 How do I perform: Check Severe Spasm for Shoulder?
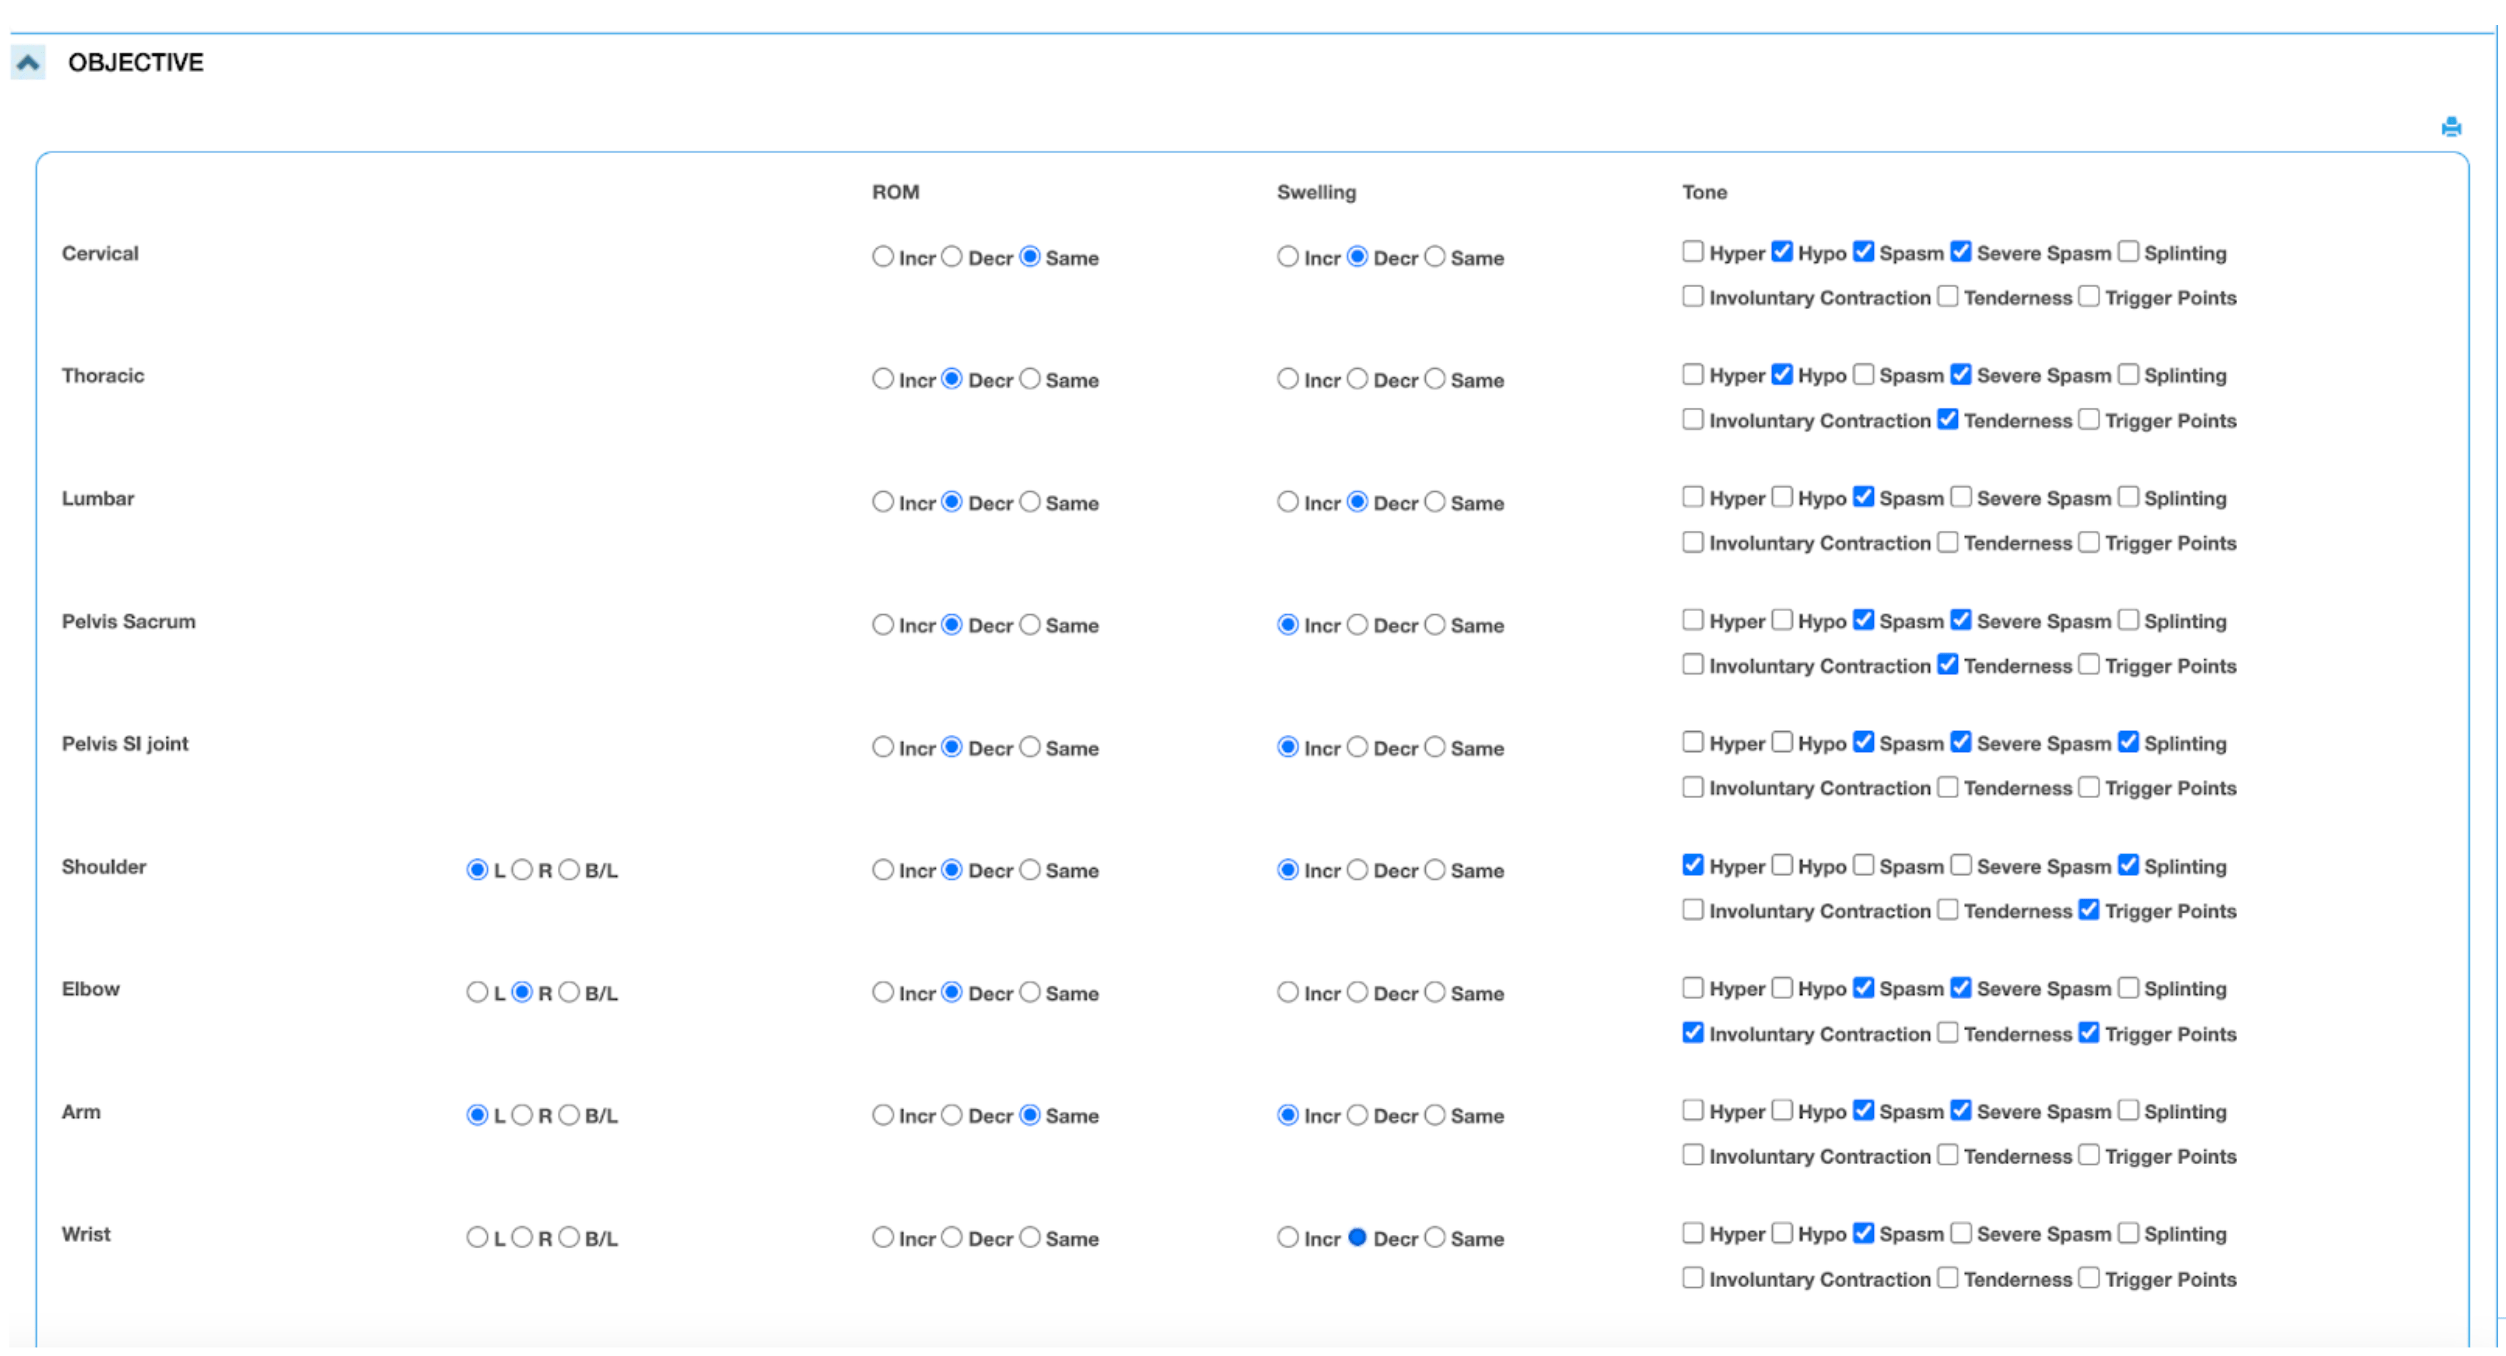pyautogui.click(x=1961, y=865)
